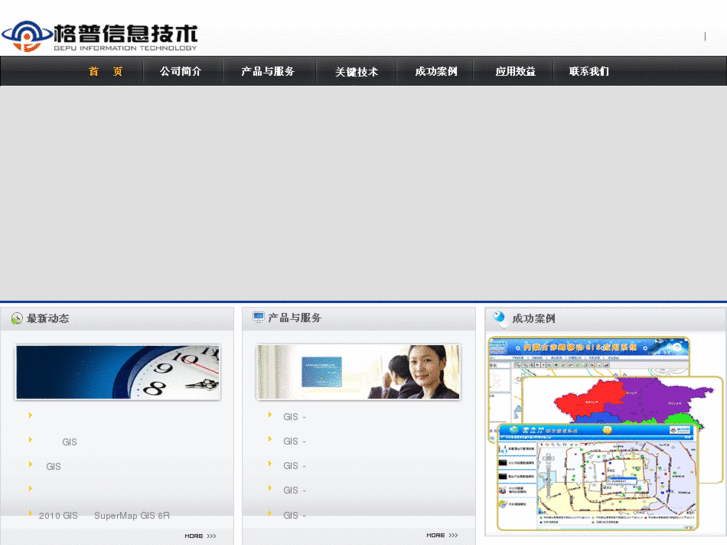
Task: Open the 首页 home menu item
Action: [x=106, y=71]
